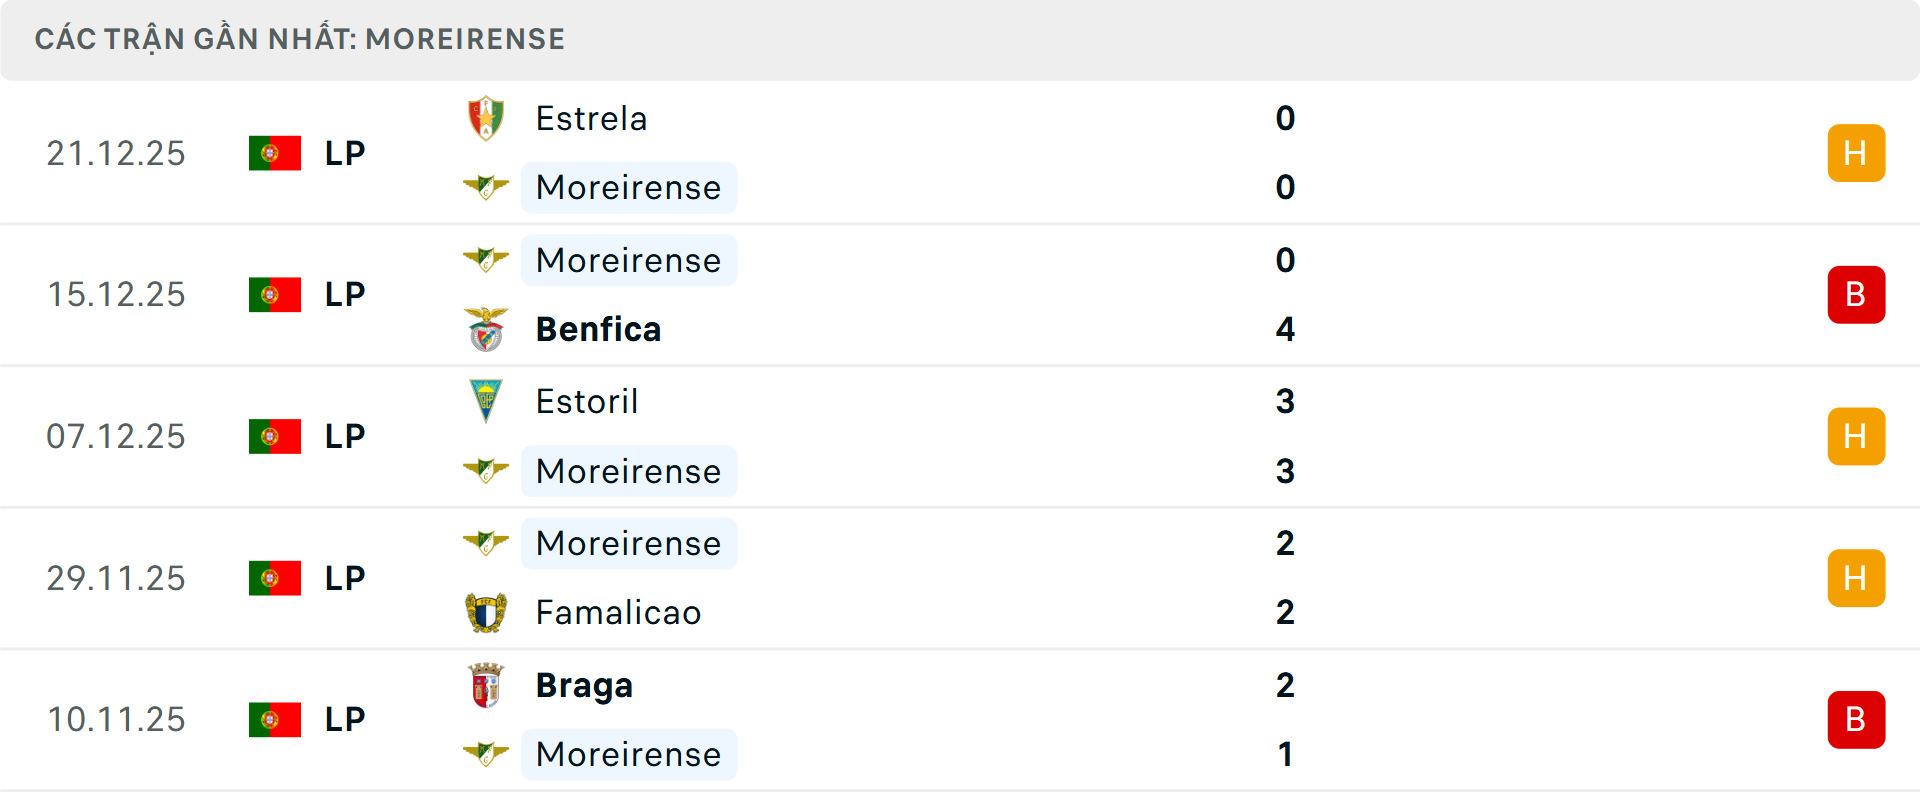Open the Famalicao club crest
1920x792 pixels.
(x=487, y=613)
